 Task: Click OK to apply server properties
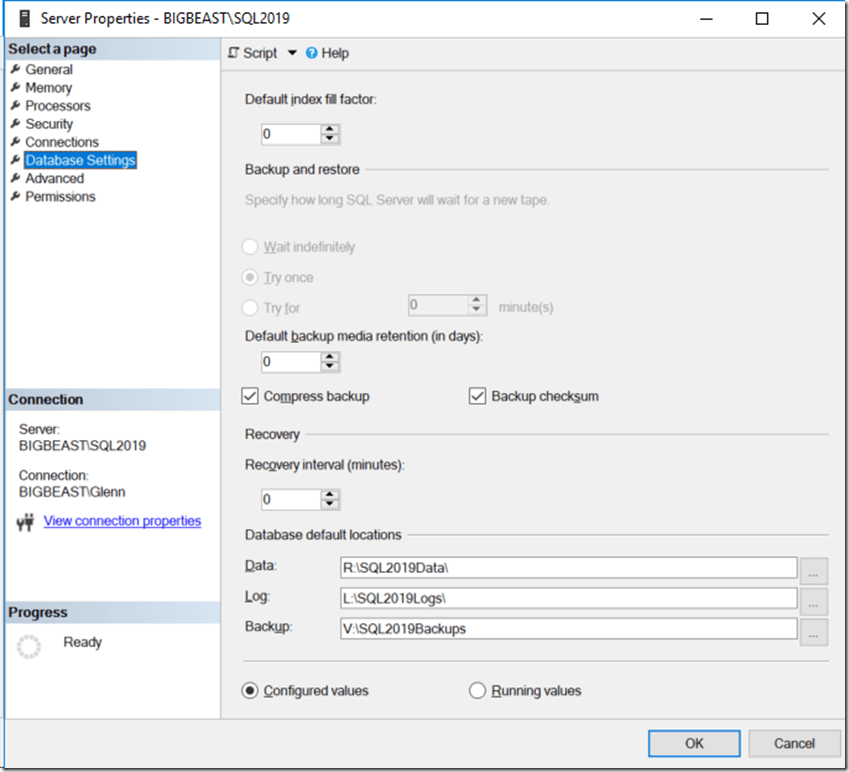[694, 744]
